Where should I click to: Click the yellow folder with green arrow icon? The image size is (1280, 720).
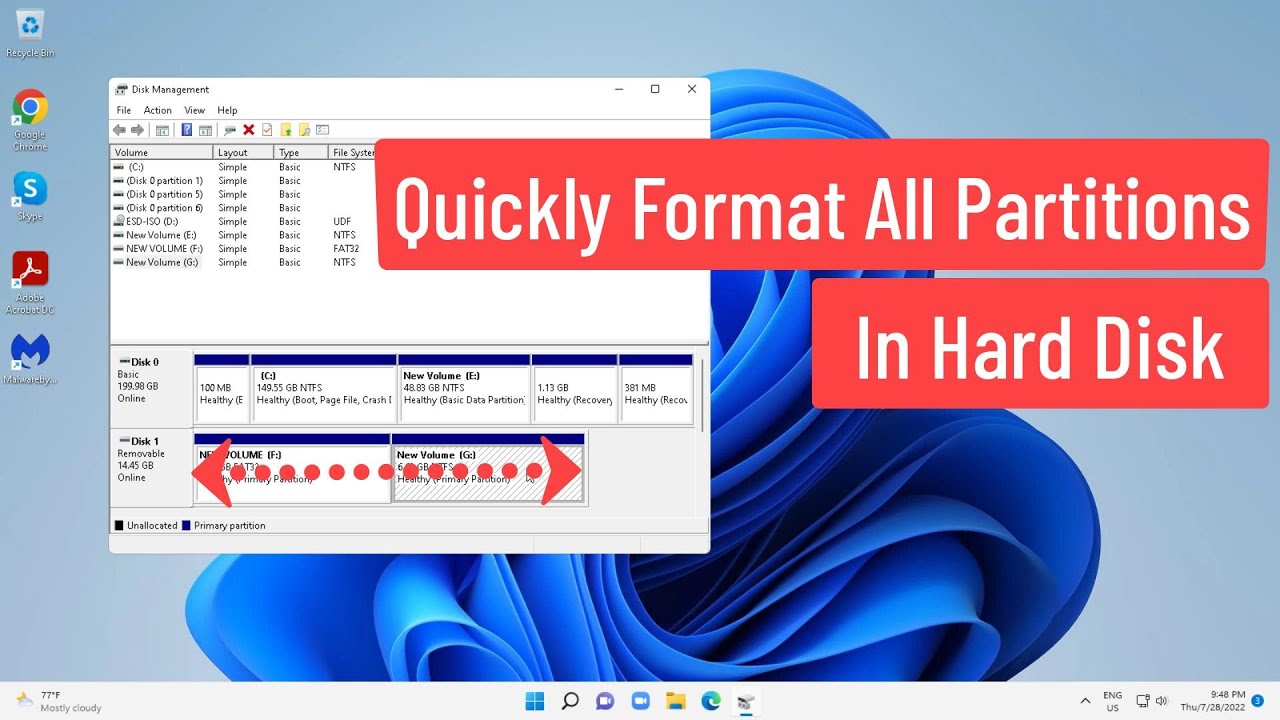click(x=286, y=130)
